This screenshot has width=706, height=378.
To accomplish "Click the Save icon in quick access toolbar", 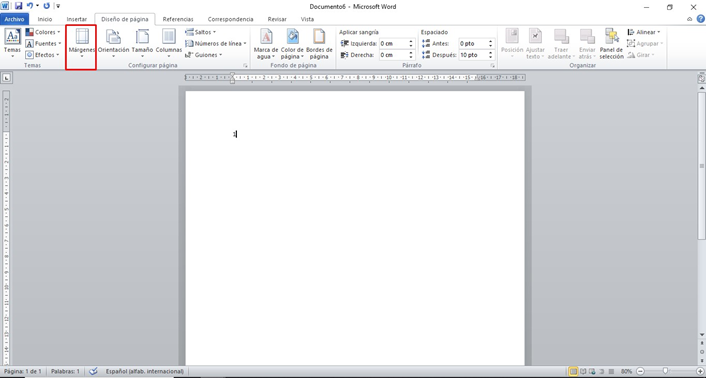I will point(18,6).
